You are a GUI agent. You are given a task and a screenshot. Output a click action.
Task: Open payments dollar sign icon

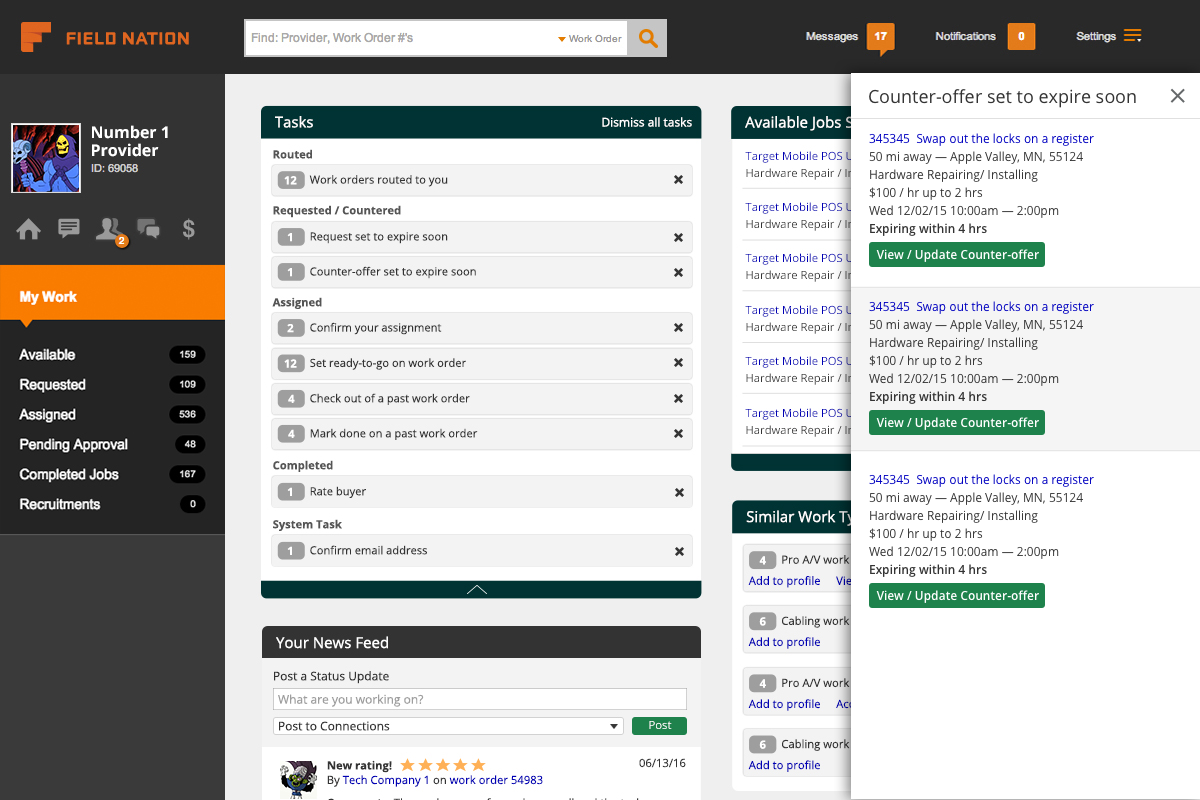point(188,229)
